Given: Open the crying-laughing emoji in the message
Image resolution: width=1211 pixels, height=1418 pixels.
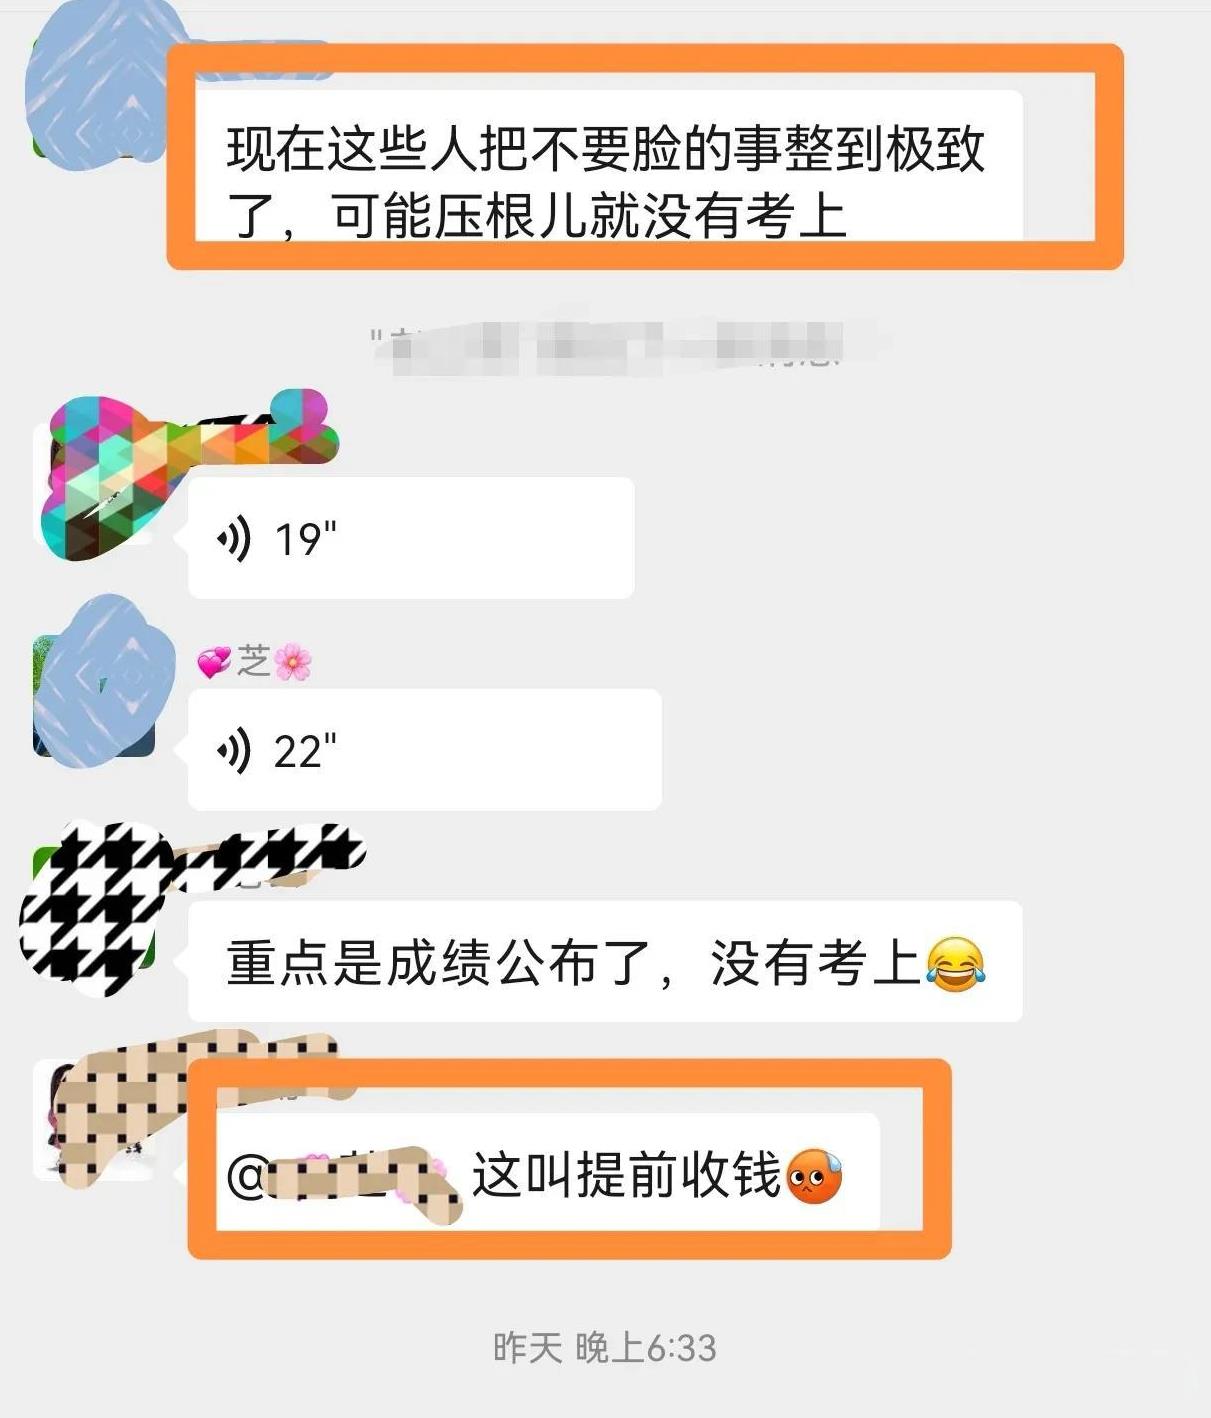Looking at the screenshot, I should (x=955, y=964).
